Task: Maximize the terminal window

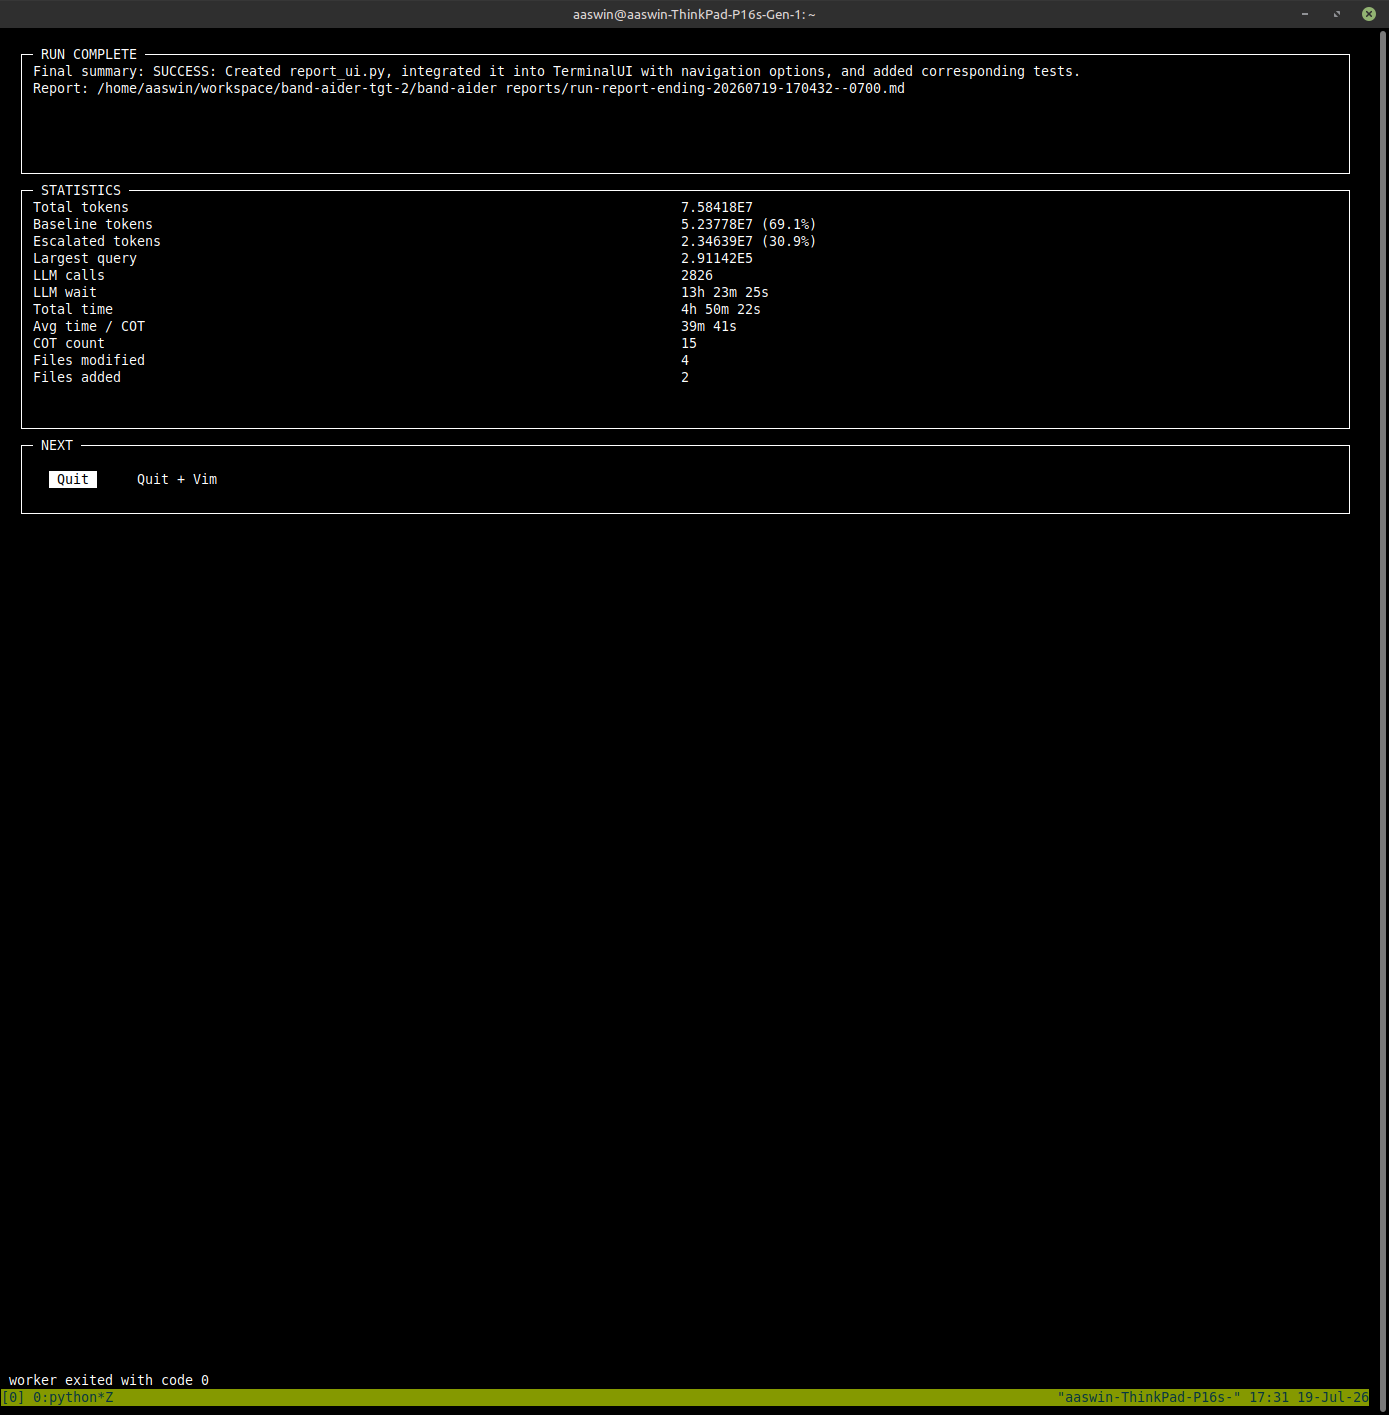Action: point(1336,14)
